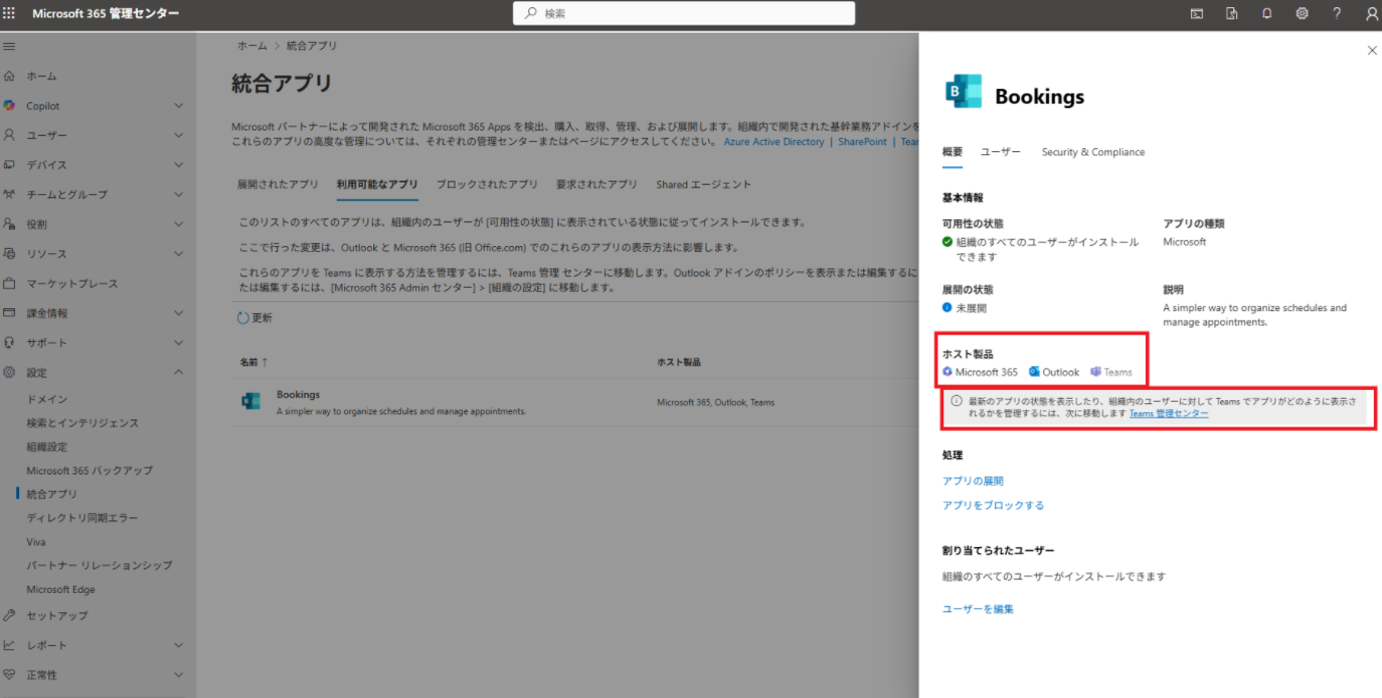Open 組織設定 in the sidebar
This screenshot has height=698, width=1382.
(x=47, y=447)
